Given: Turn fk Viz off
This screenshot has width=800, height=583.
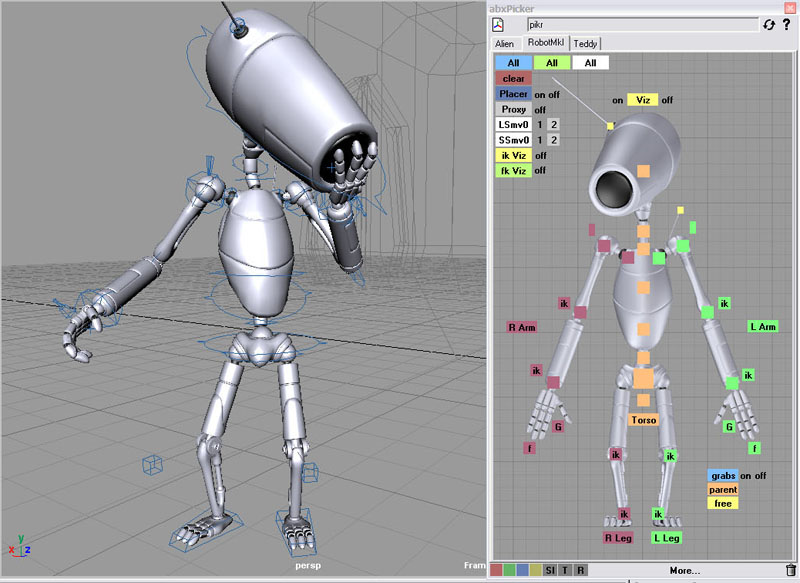Looking at the screenshot, I should (x=540, y=171).
